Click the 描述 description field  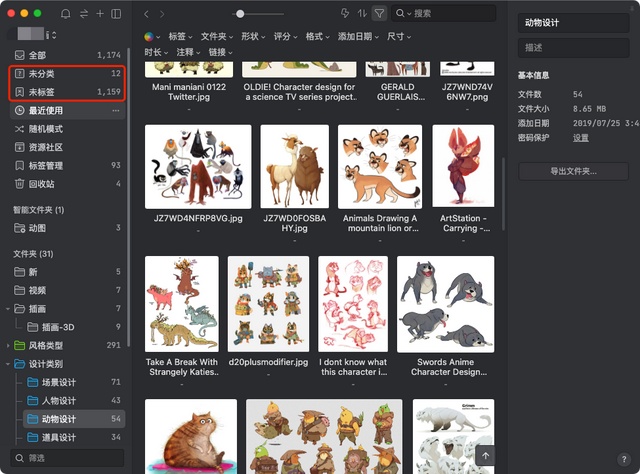pyautogui.click(x=573, y=48)
